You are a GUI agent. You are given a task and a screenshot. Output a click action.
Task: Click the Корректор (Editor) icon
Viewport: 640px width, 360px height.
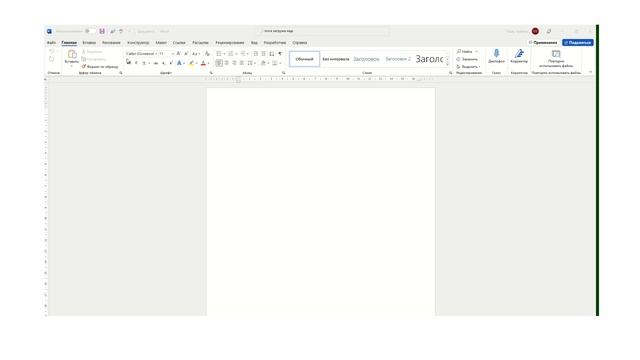pos(519,53)
